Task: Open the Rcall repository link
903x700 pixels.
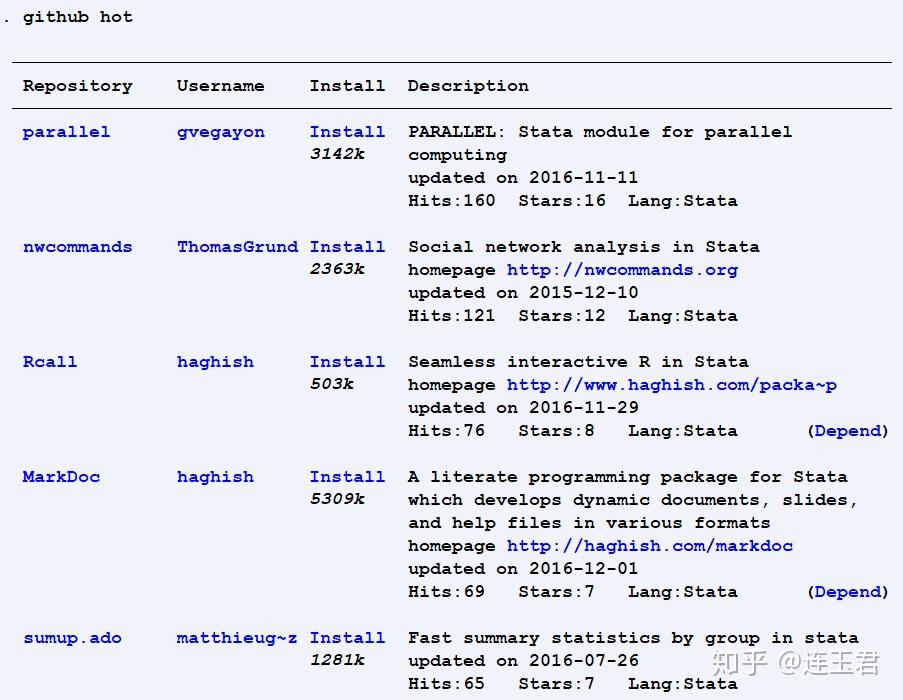Action: click(49, 361)
